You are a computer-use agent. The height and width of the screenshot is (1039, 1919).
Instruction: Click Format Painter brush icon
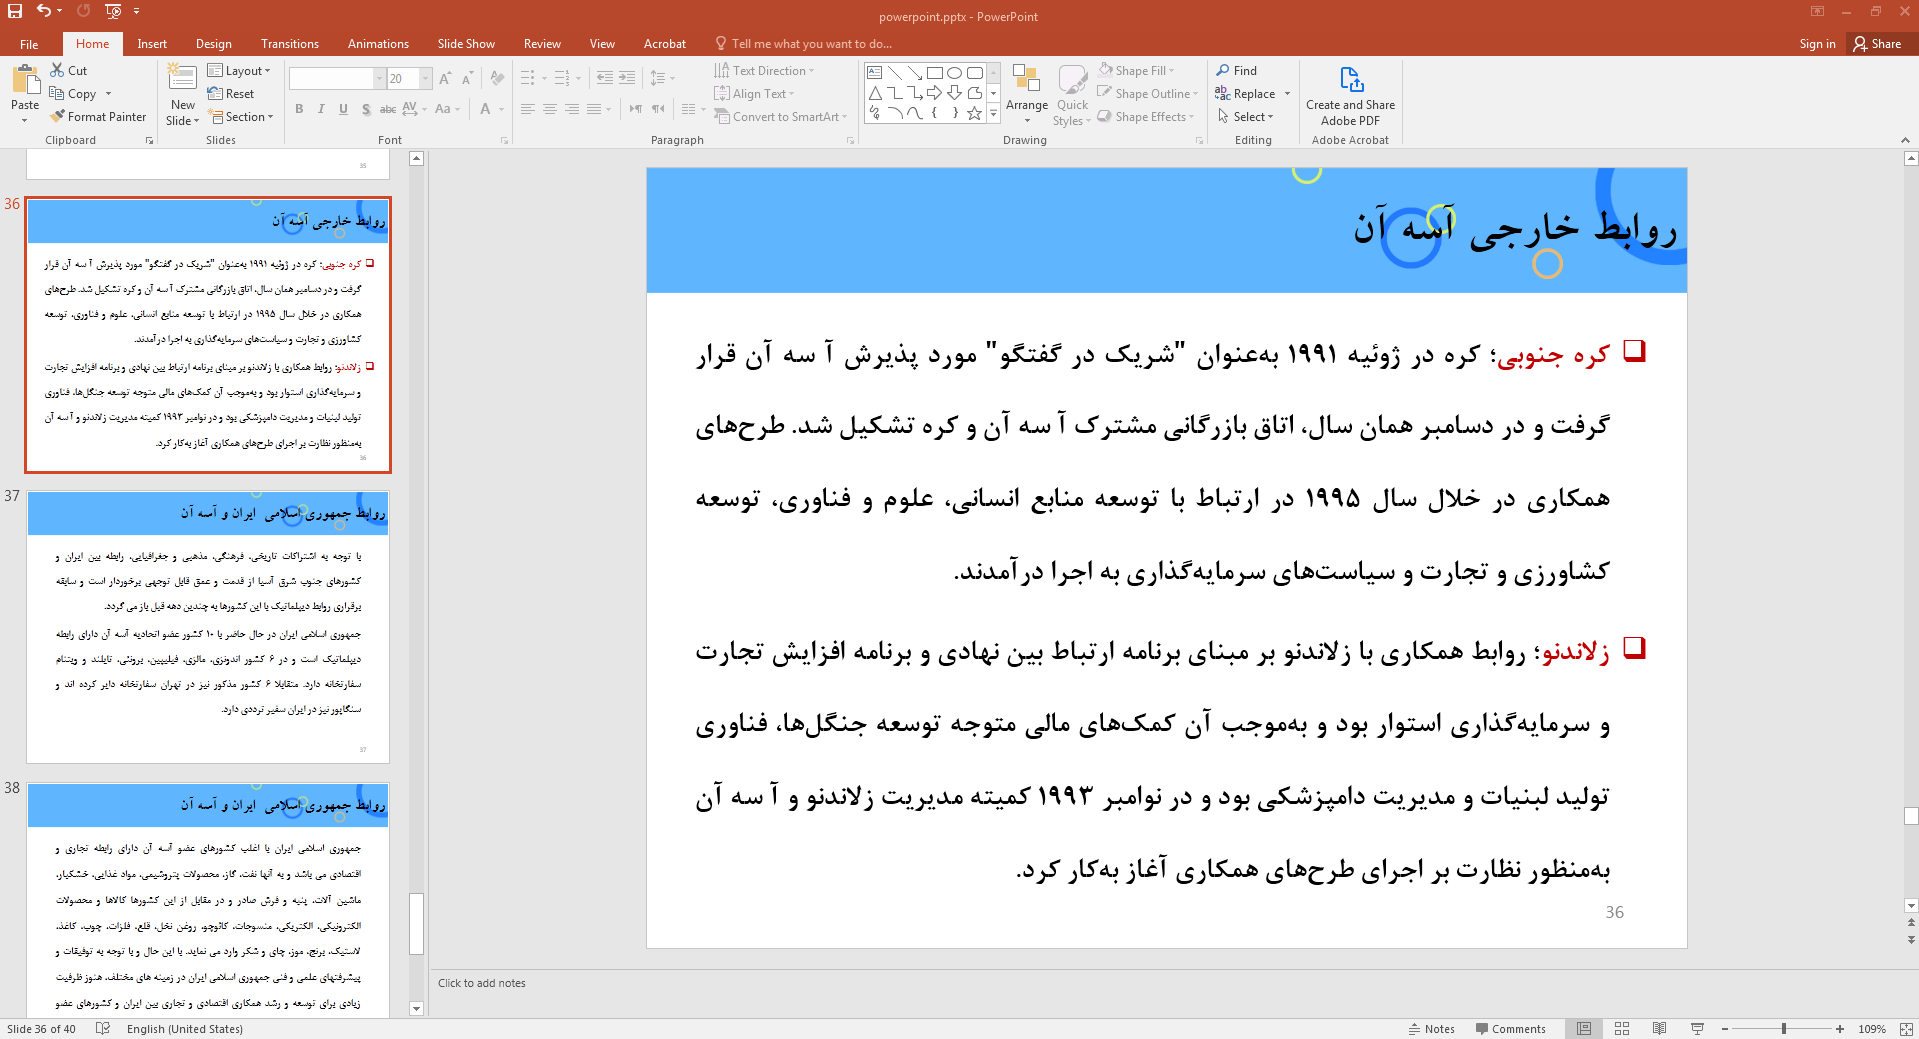click(59, 117)
